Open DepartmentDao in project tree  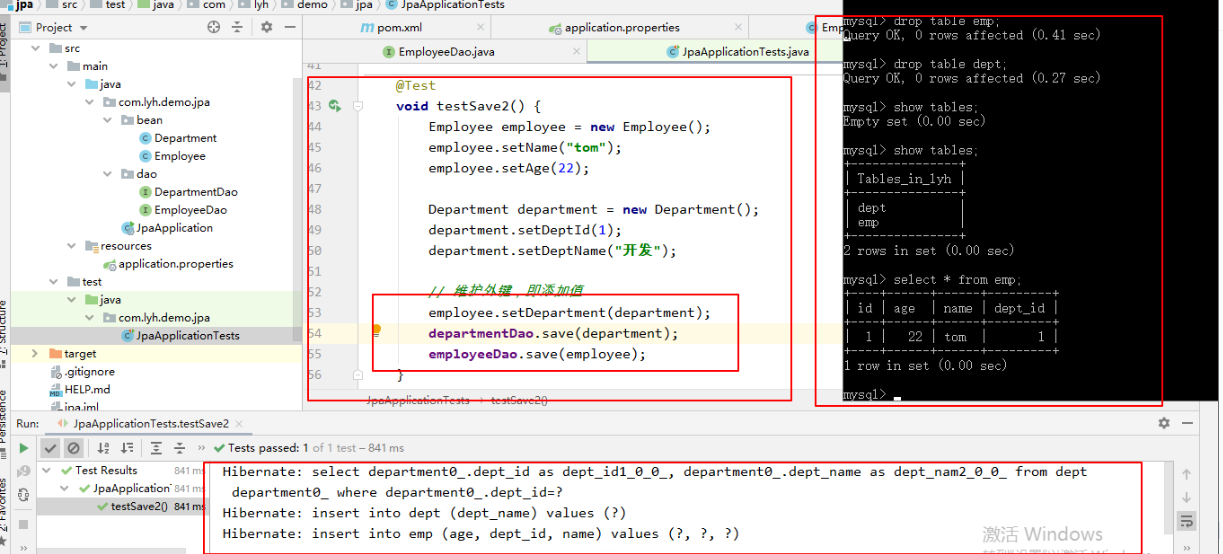pos(187,192)
